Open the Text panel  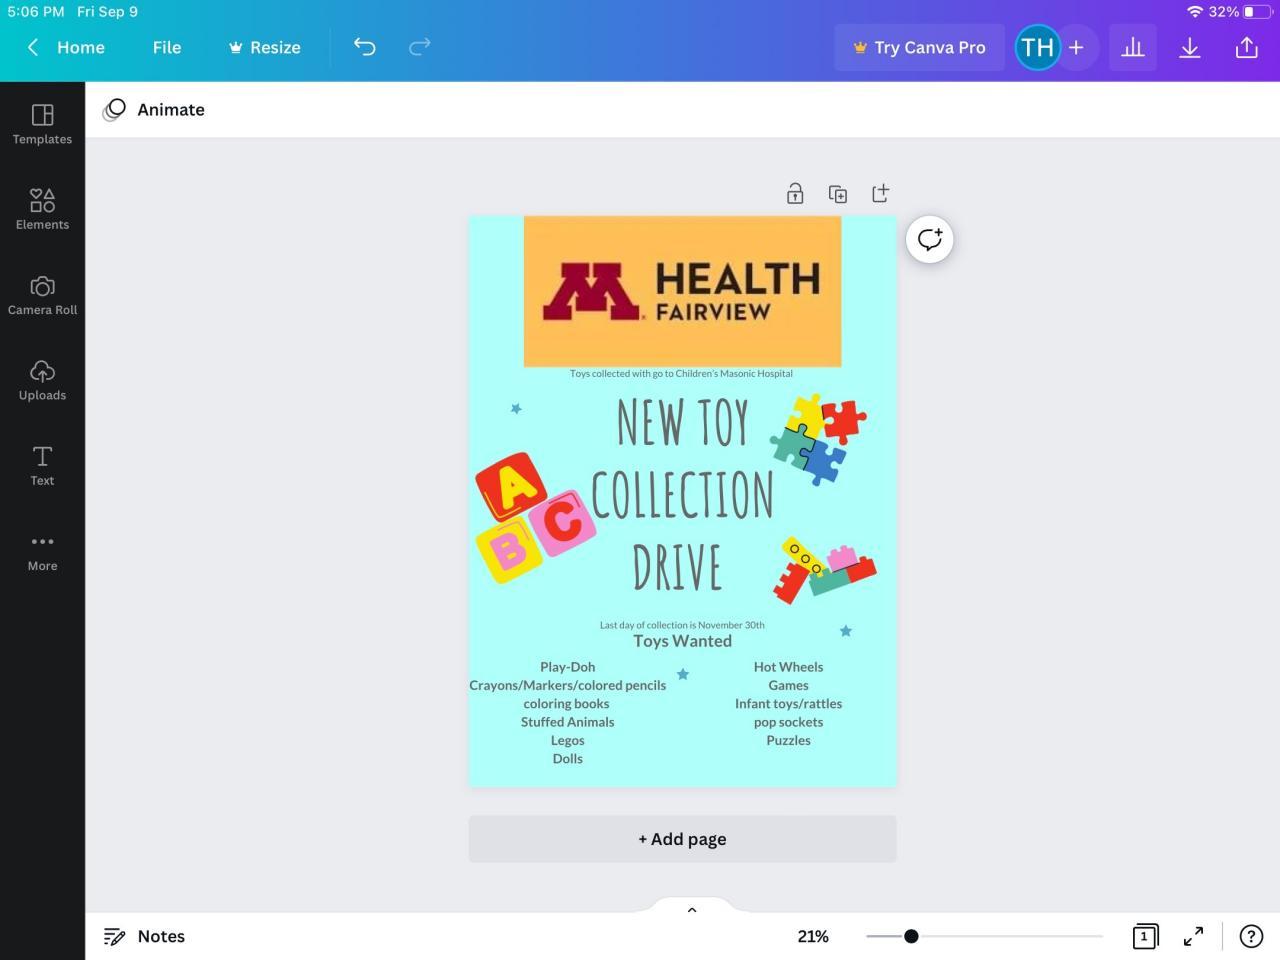point(42,465)
